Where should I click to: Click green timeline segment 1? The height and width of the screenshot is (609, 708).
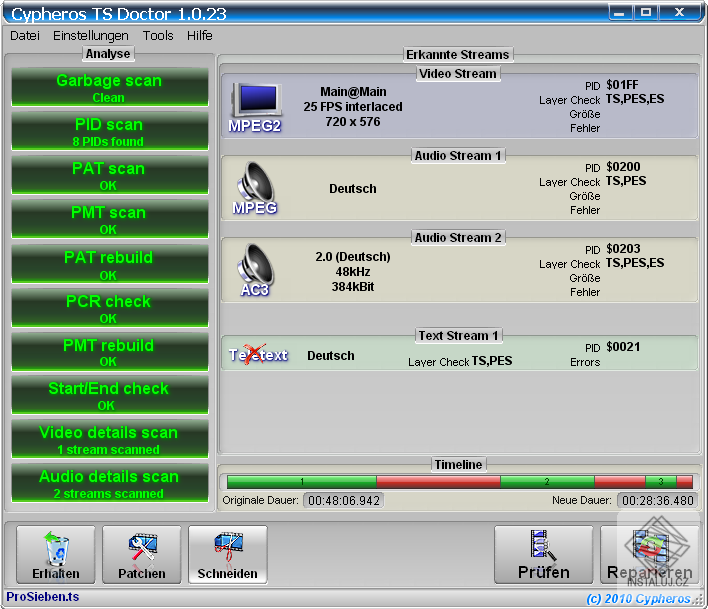coord(302,482)
